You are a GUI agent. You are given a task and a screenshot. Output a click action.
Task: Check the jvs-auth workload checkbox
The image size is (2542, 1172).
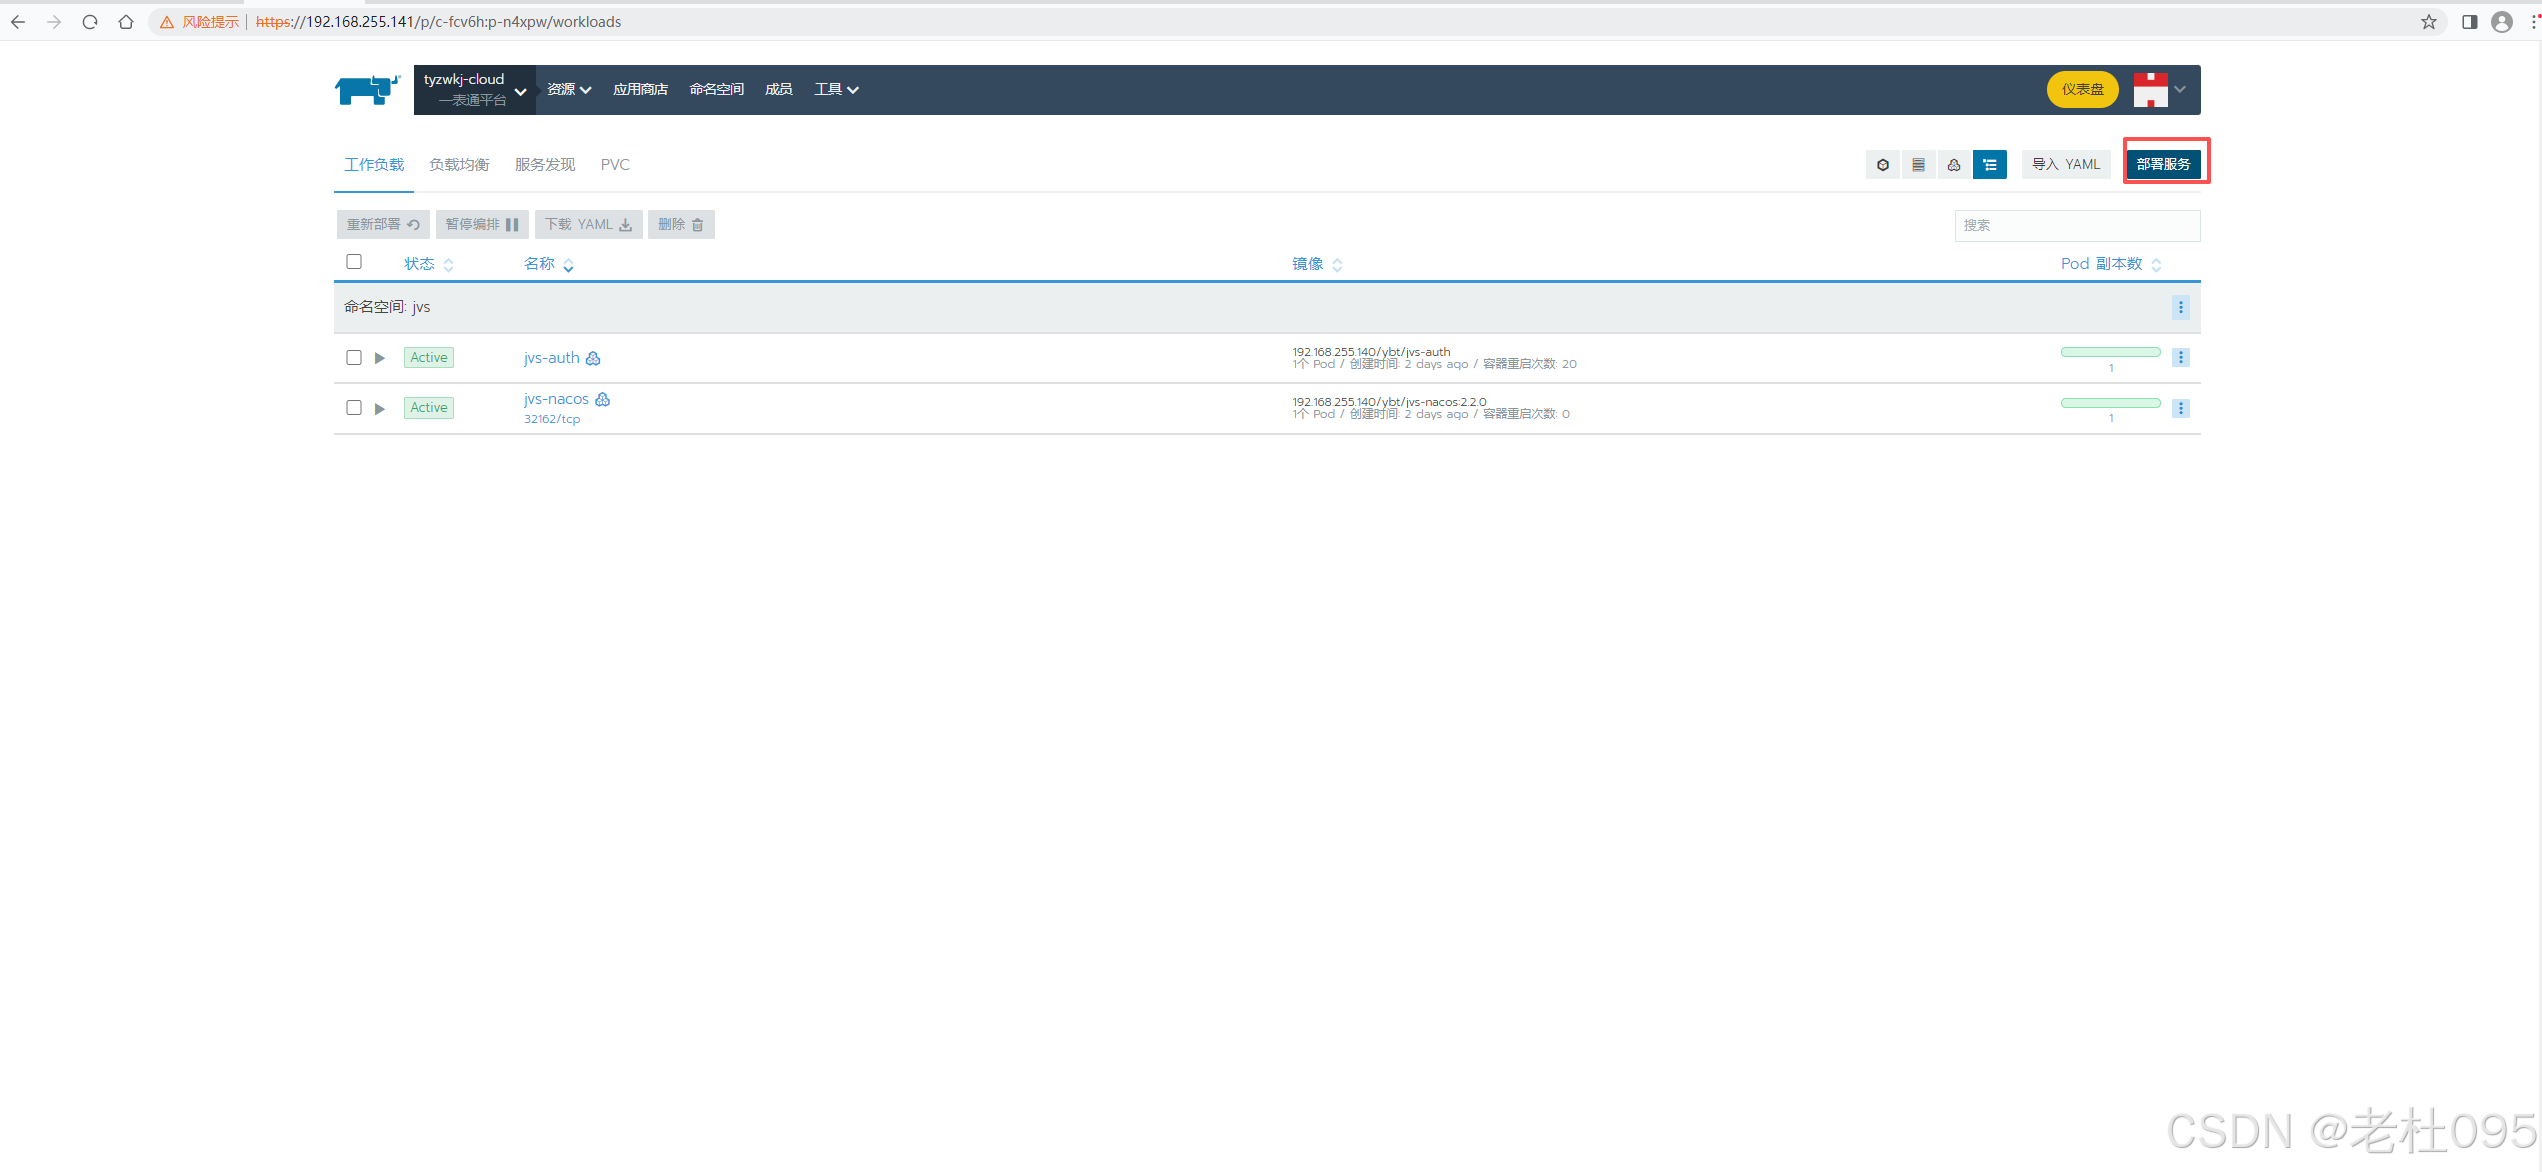(354, 358)
